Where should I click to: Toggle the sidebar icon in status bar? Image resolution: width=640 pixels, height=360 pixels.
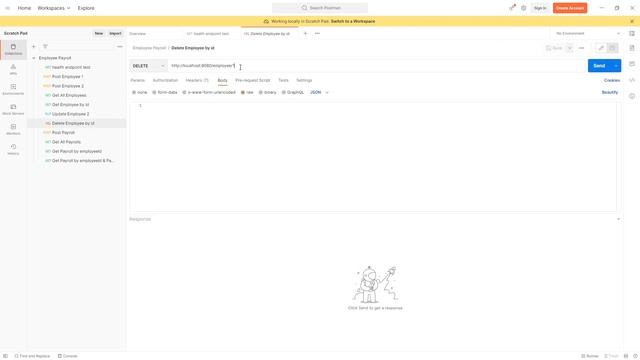coord(5,356)
